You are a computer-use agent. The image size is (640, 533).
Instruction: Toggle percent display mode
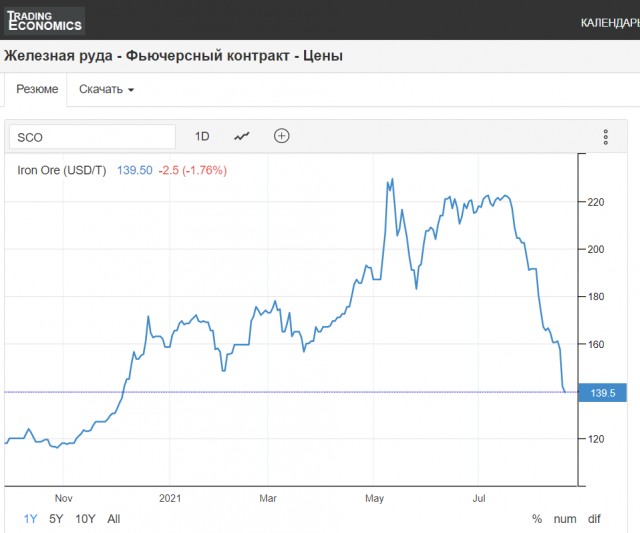coord(537,519)
